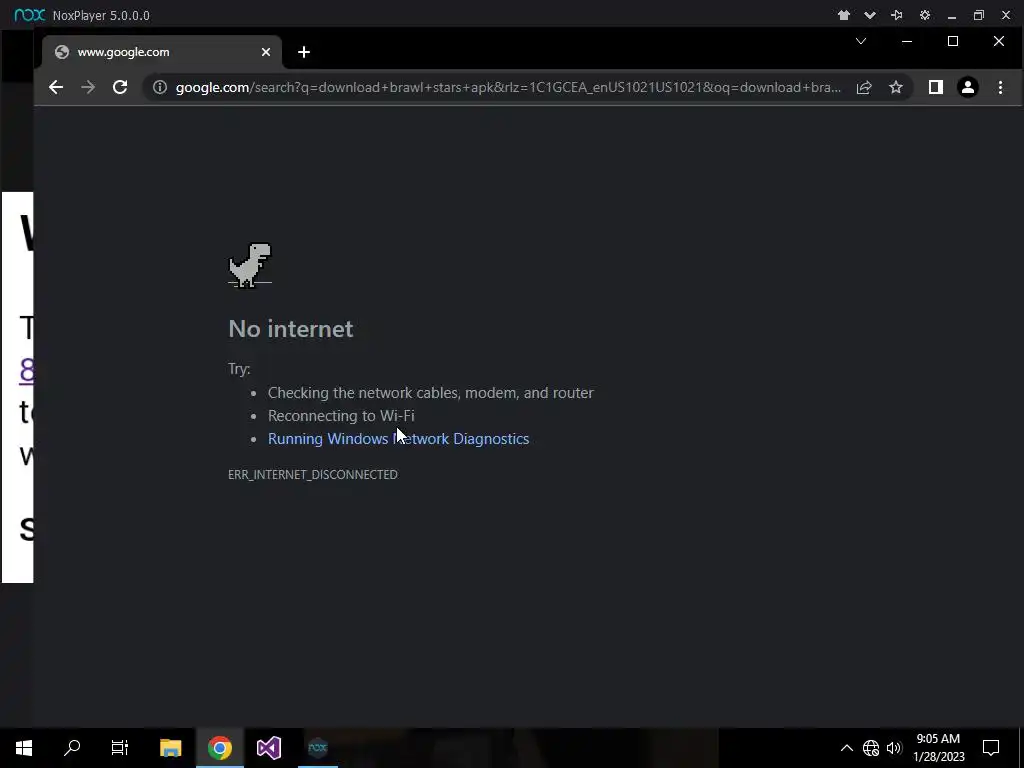Open the Chrome profile avatar menu
This screenshot has height=768, width=1024.
point(968,88)
